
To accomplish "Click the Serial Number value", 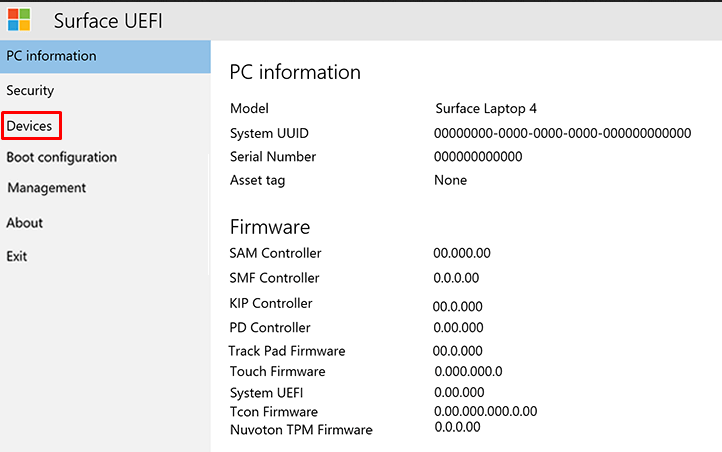I will point(478,157).
